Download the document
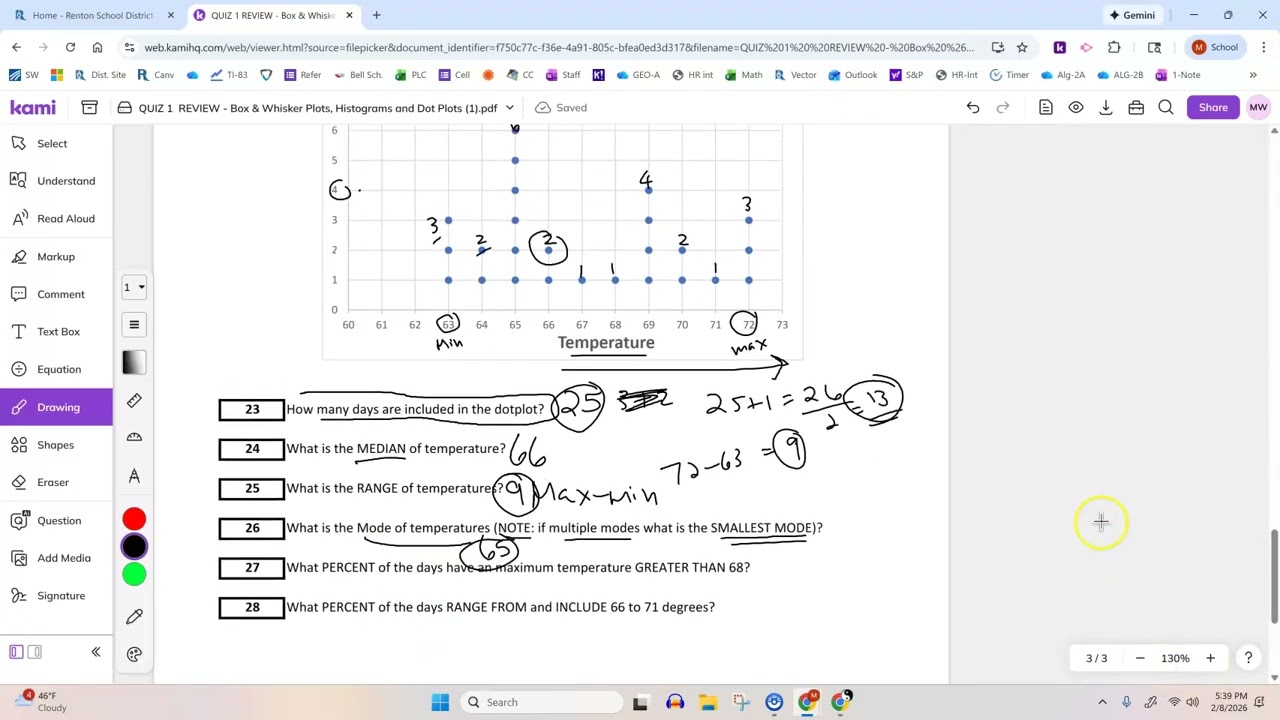 [1106, 107]
